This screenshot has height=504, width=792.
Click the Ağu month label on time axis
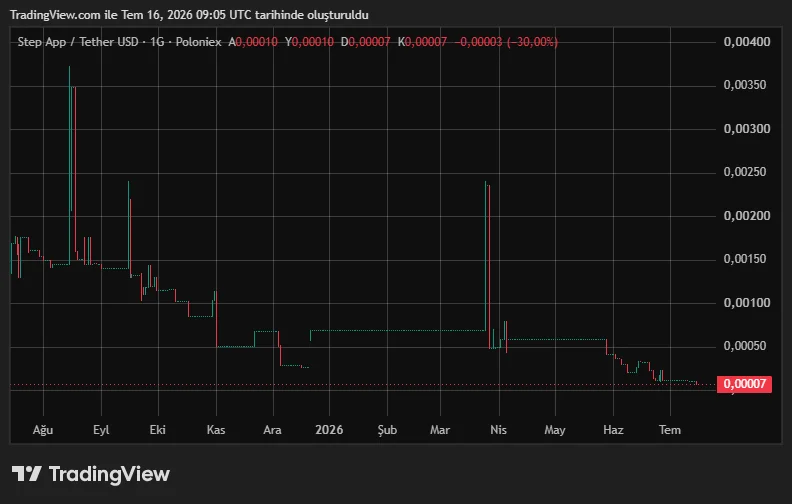point(43,430)
